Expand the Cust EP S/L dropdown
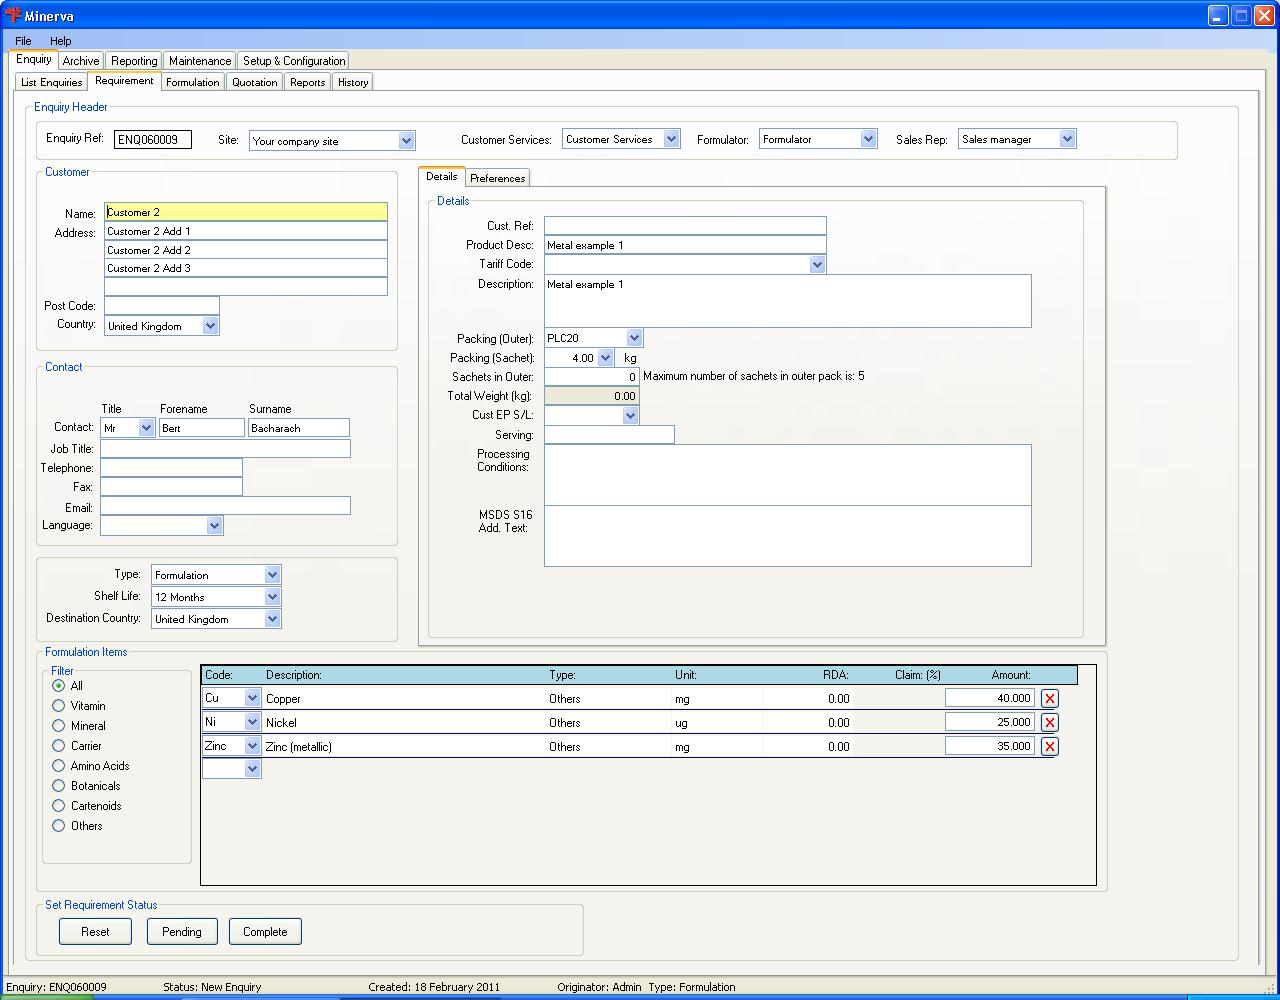 point(630,415)
